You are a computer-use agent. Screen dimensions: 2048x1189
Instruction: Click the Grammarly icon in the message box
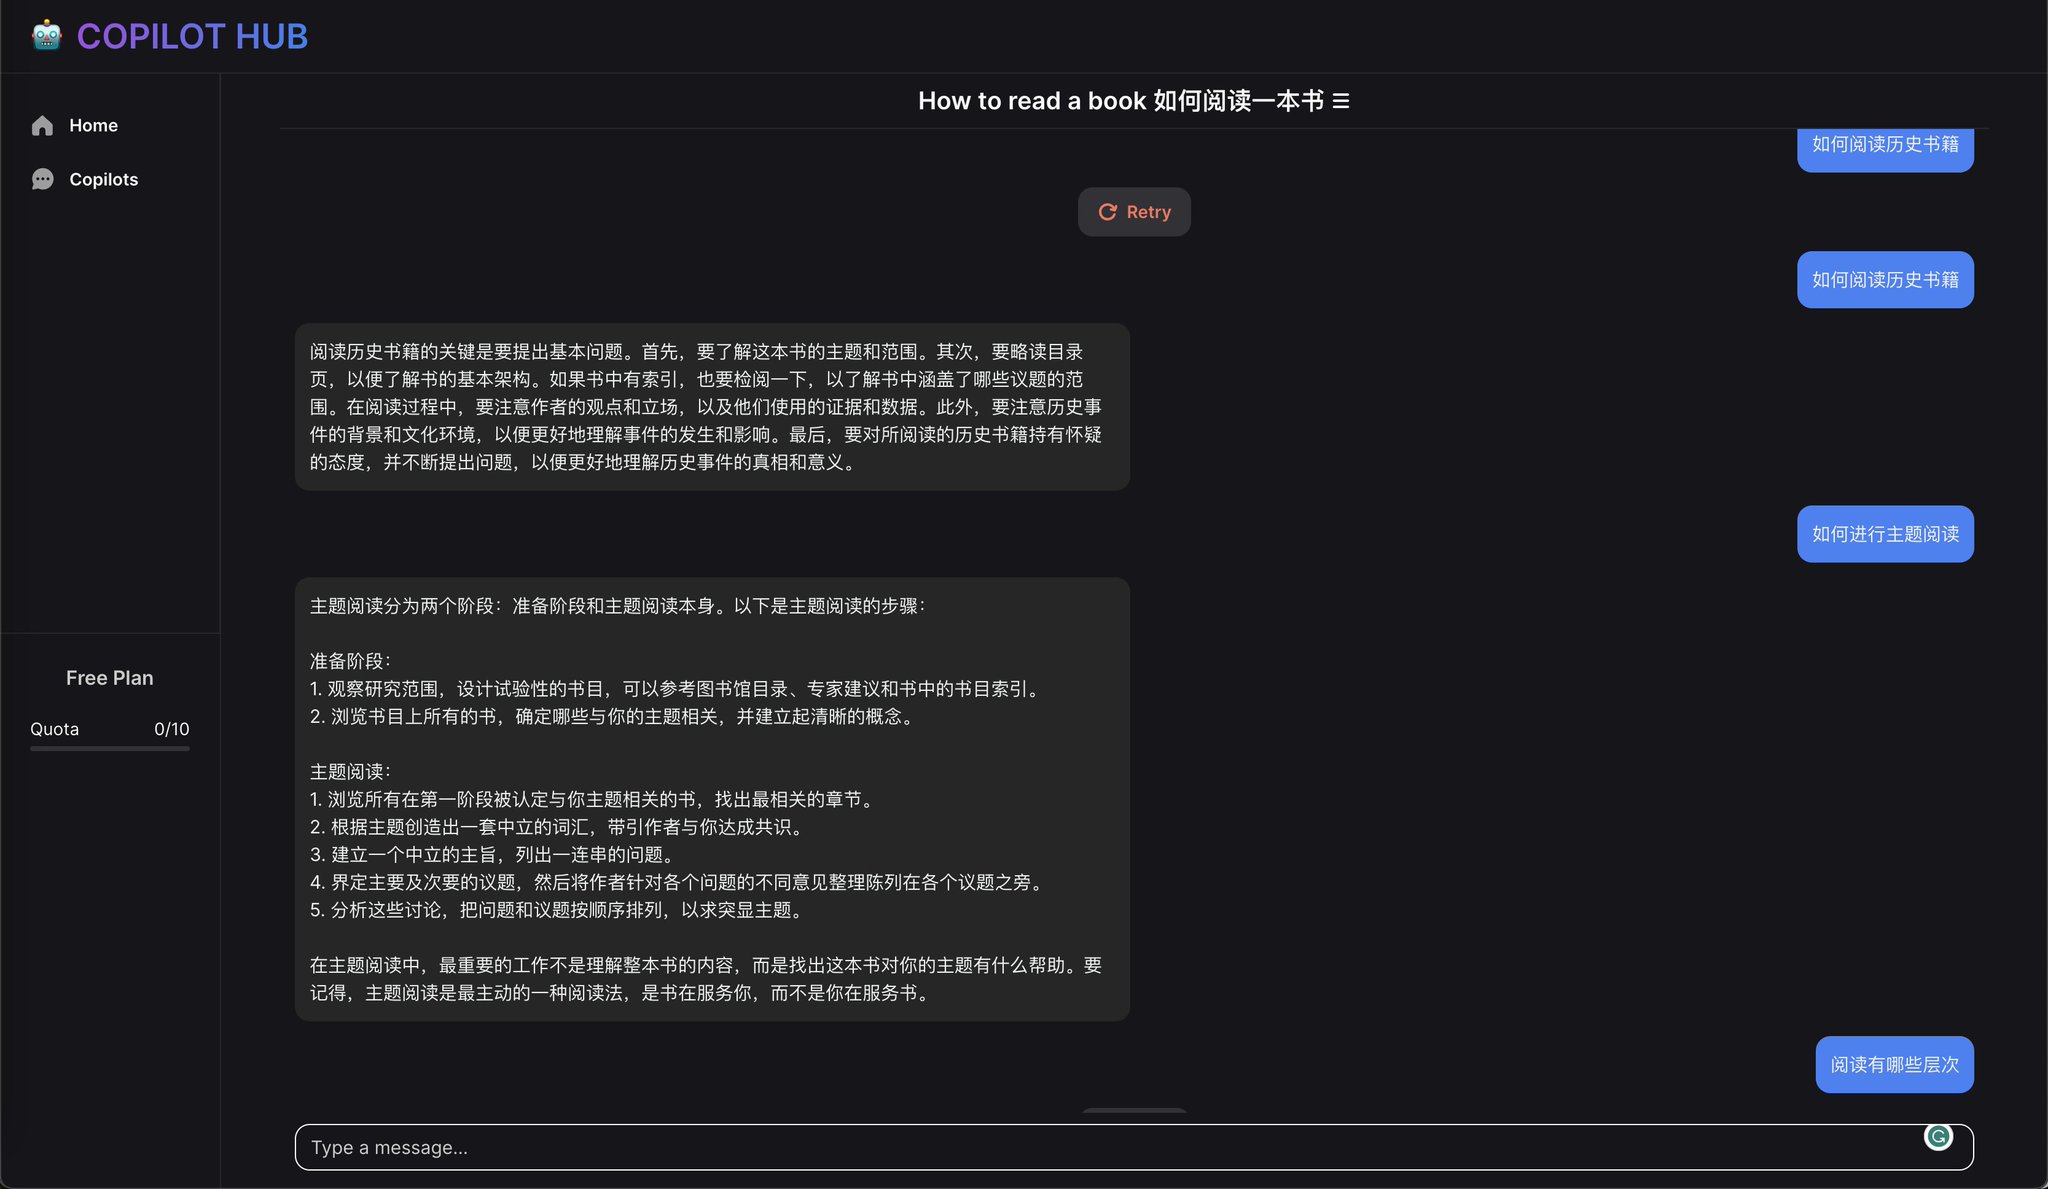click(x=1938, y=1136)
